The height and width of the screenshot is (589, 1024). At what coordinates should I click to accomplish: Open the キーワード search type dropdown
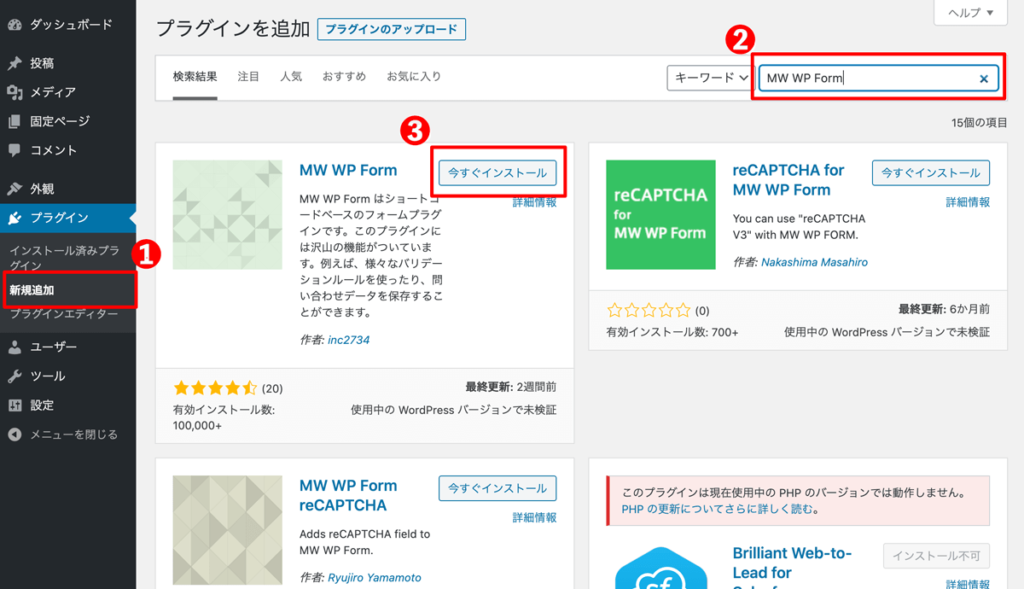711,78
